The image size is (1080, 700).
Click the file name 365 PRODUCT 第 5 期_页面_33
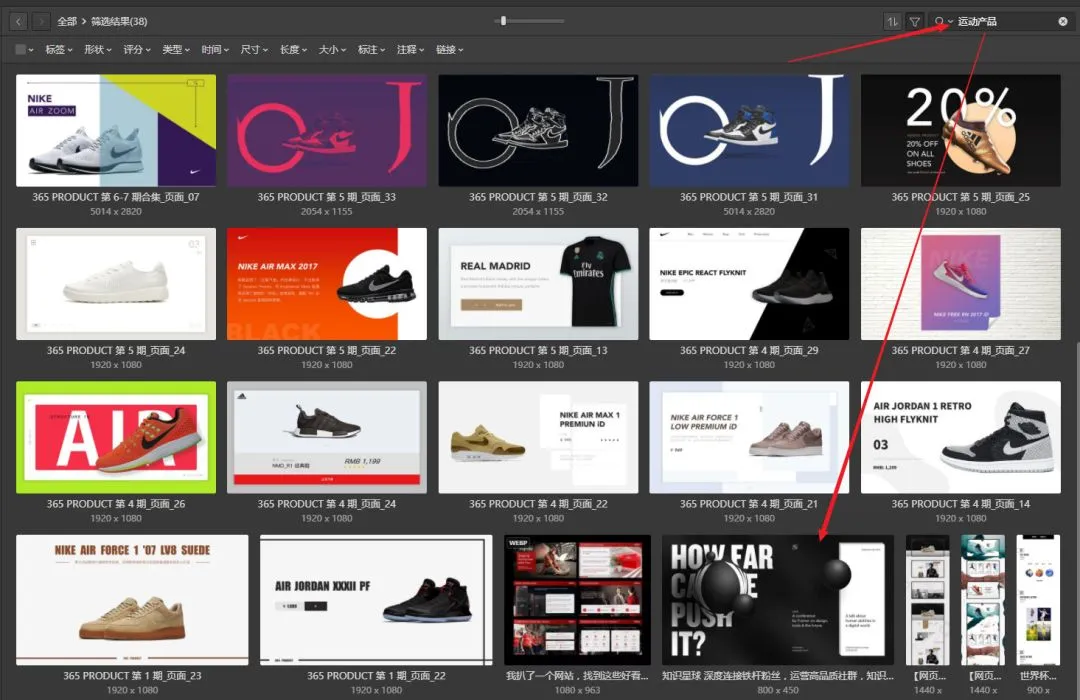(x=326, y=197)
